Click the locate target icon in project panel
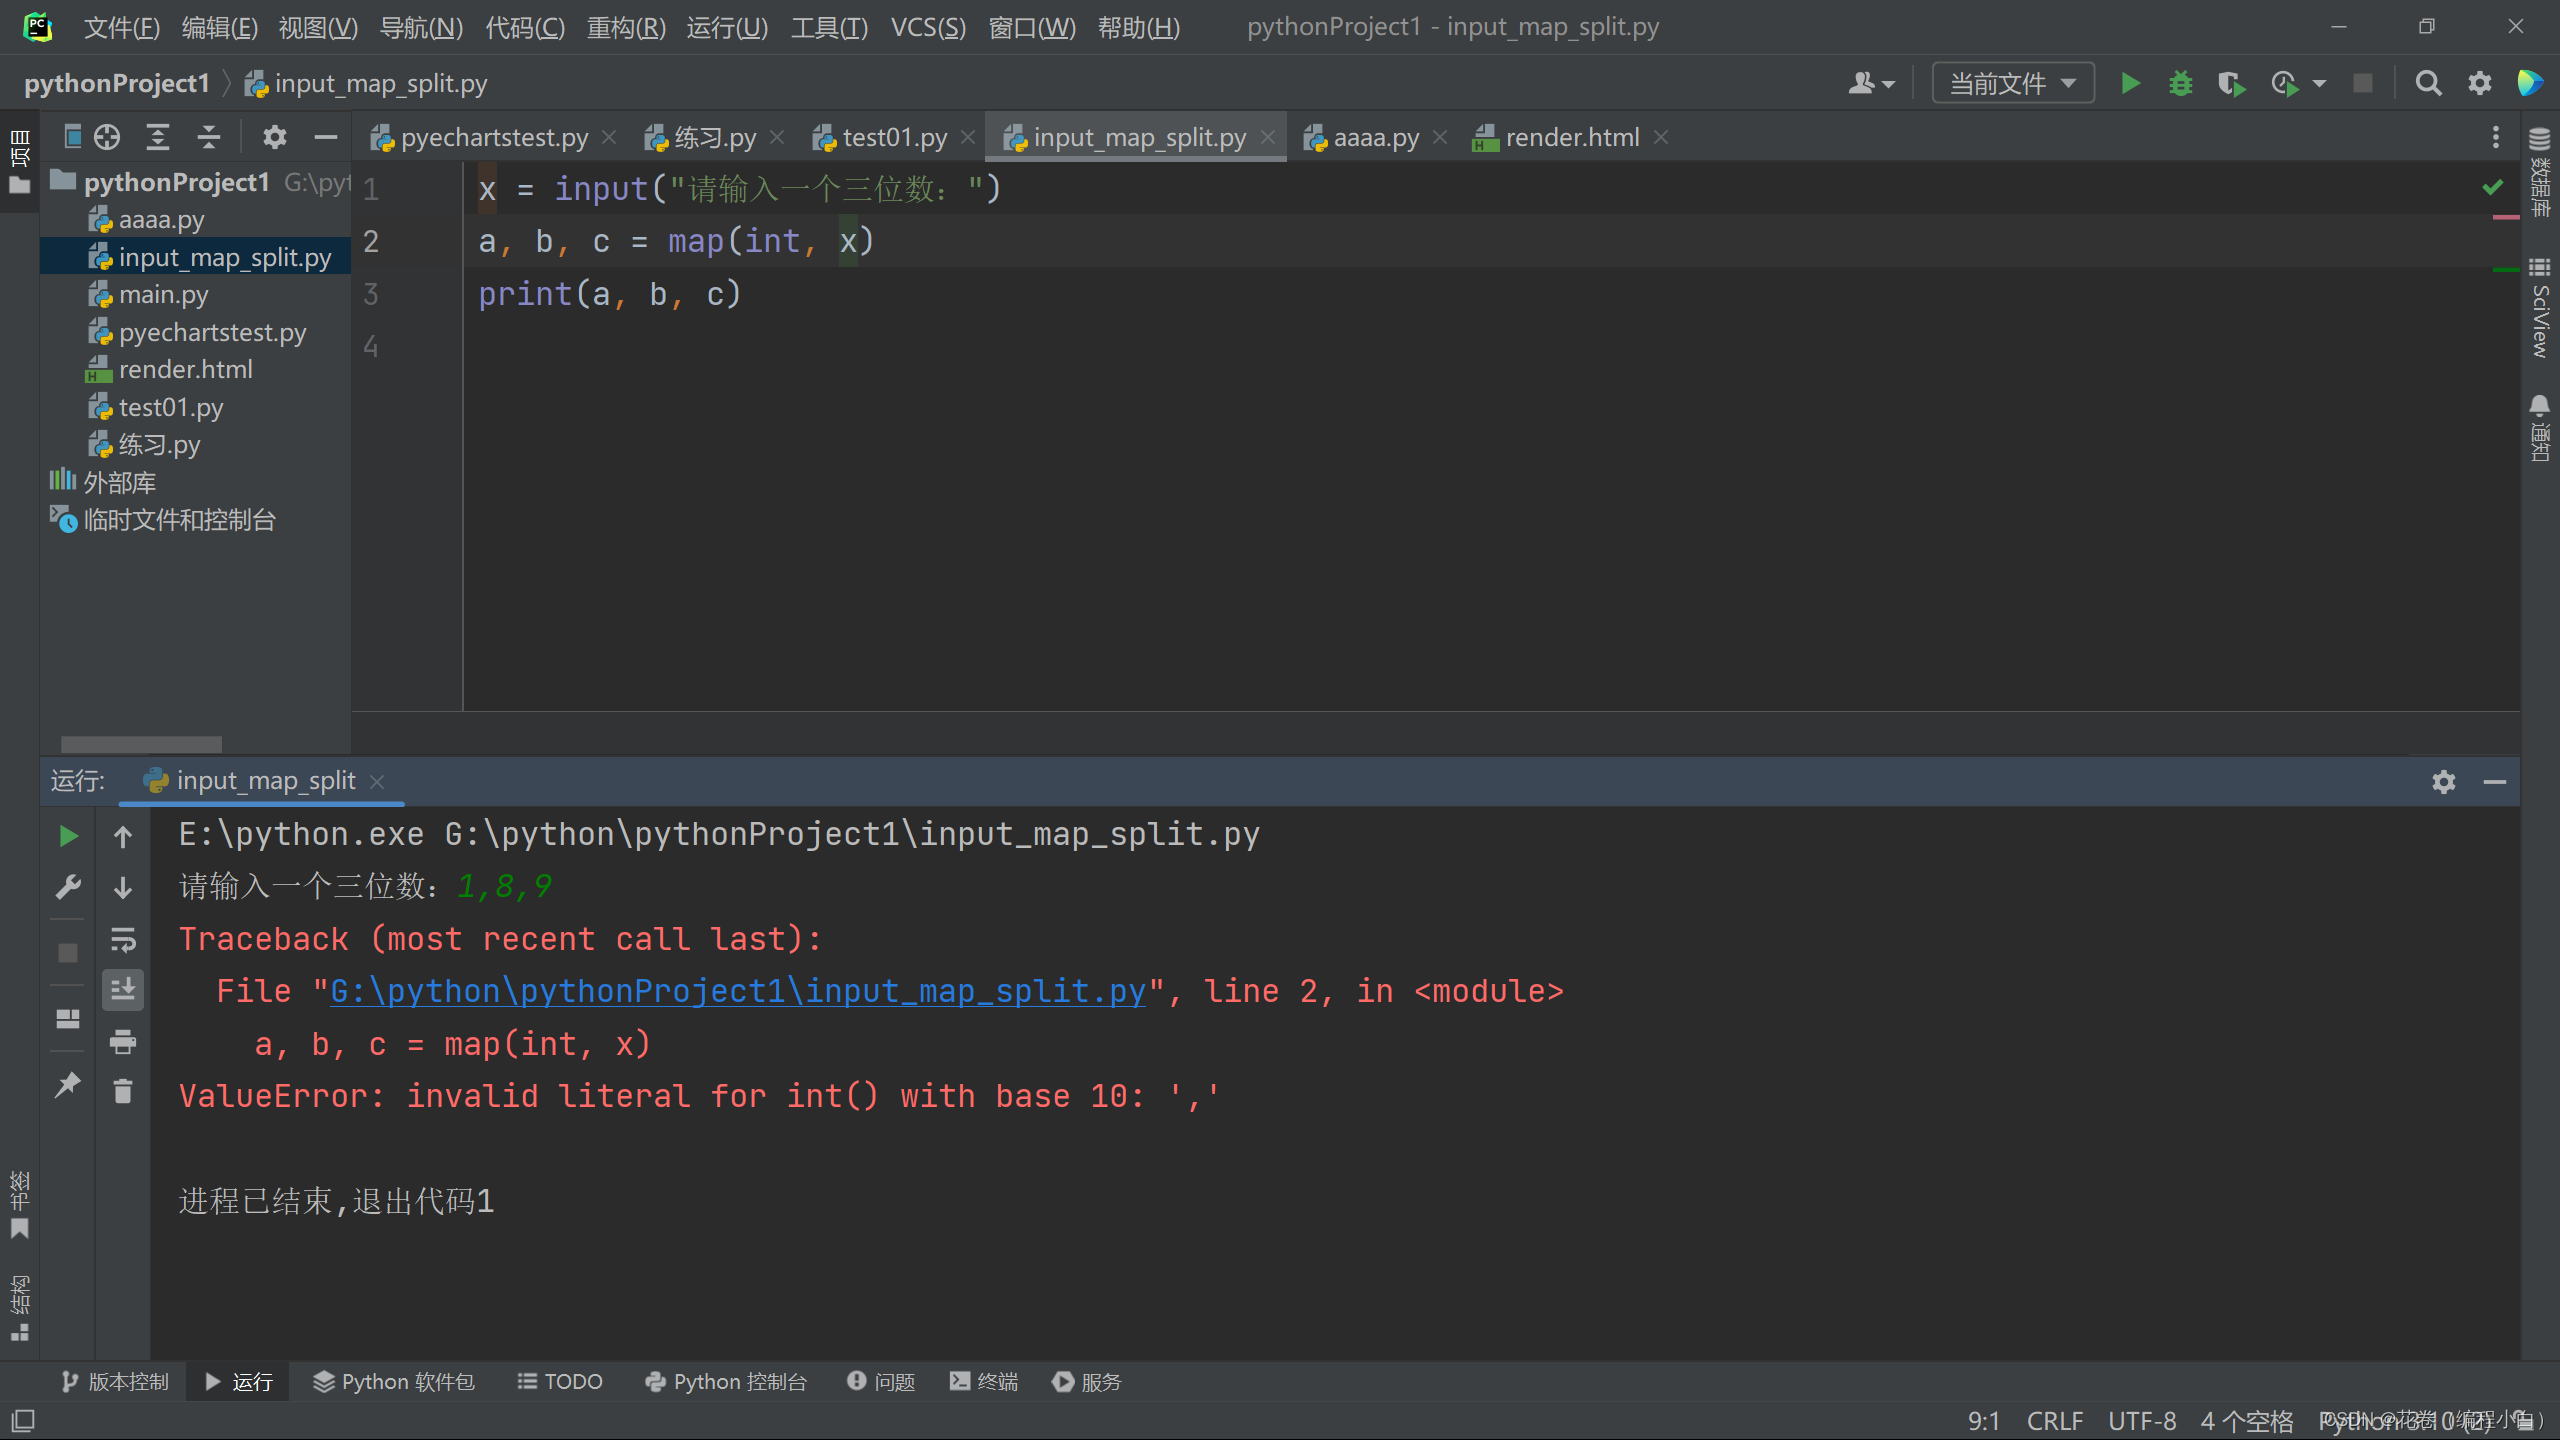The width and height of the screenshot is (2560, 1440). pos(107,137)
